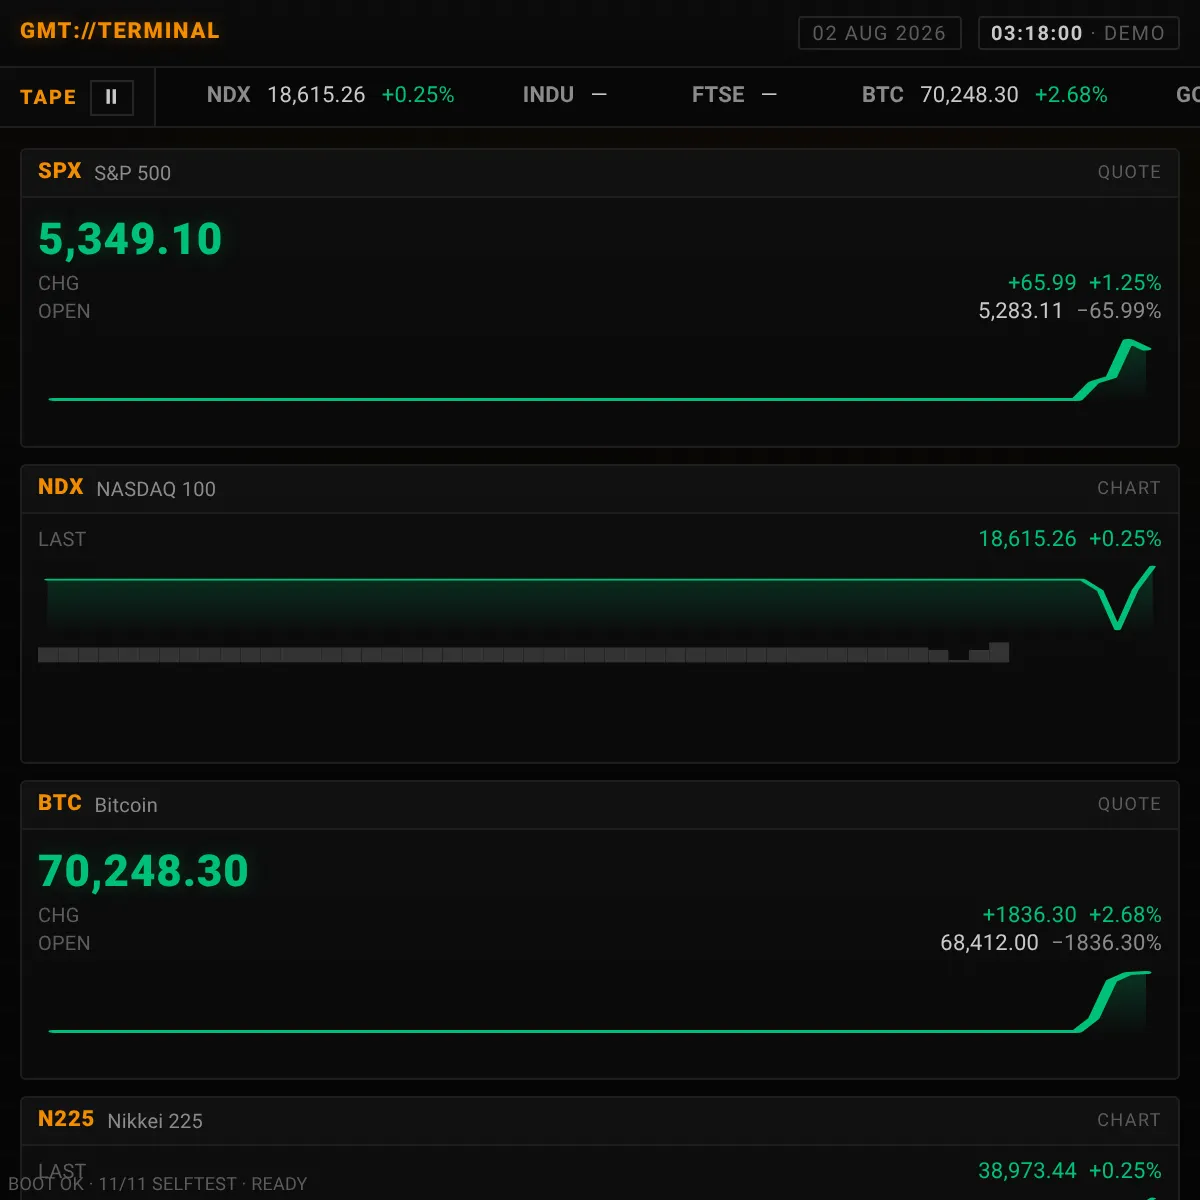Image resolution: width=1200 pixels, height=1200 pixels.
Task: Click the NDX volume bar strip
Action: pyautogui.click(x=523, y=652)
